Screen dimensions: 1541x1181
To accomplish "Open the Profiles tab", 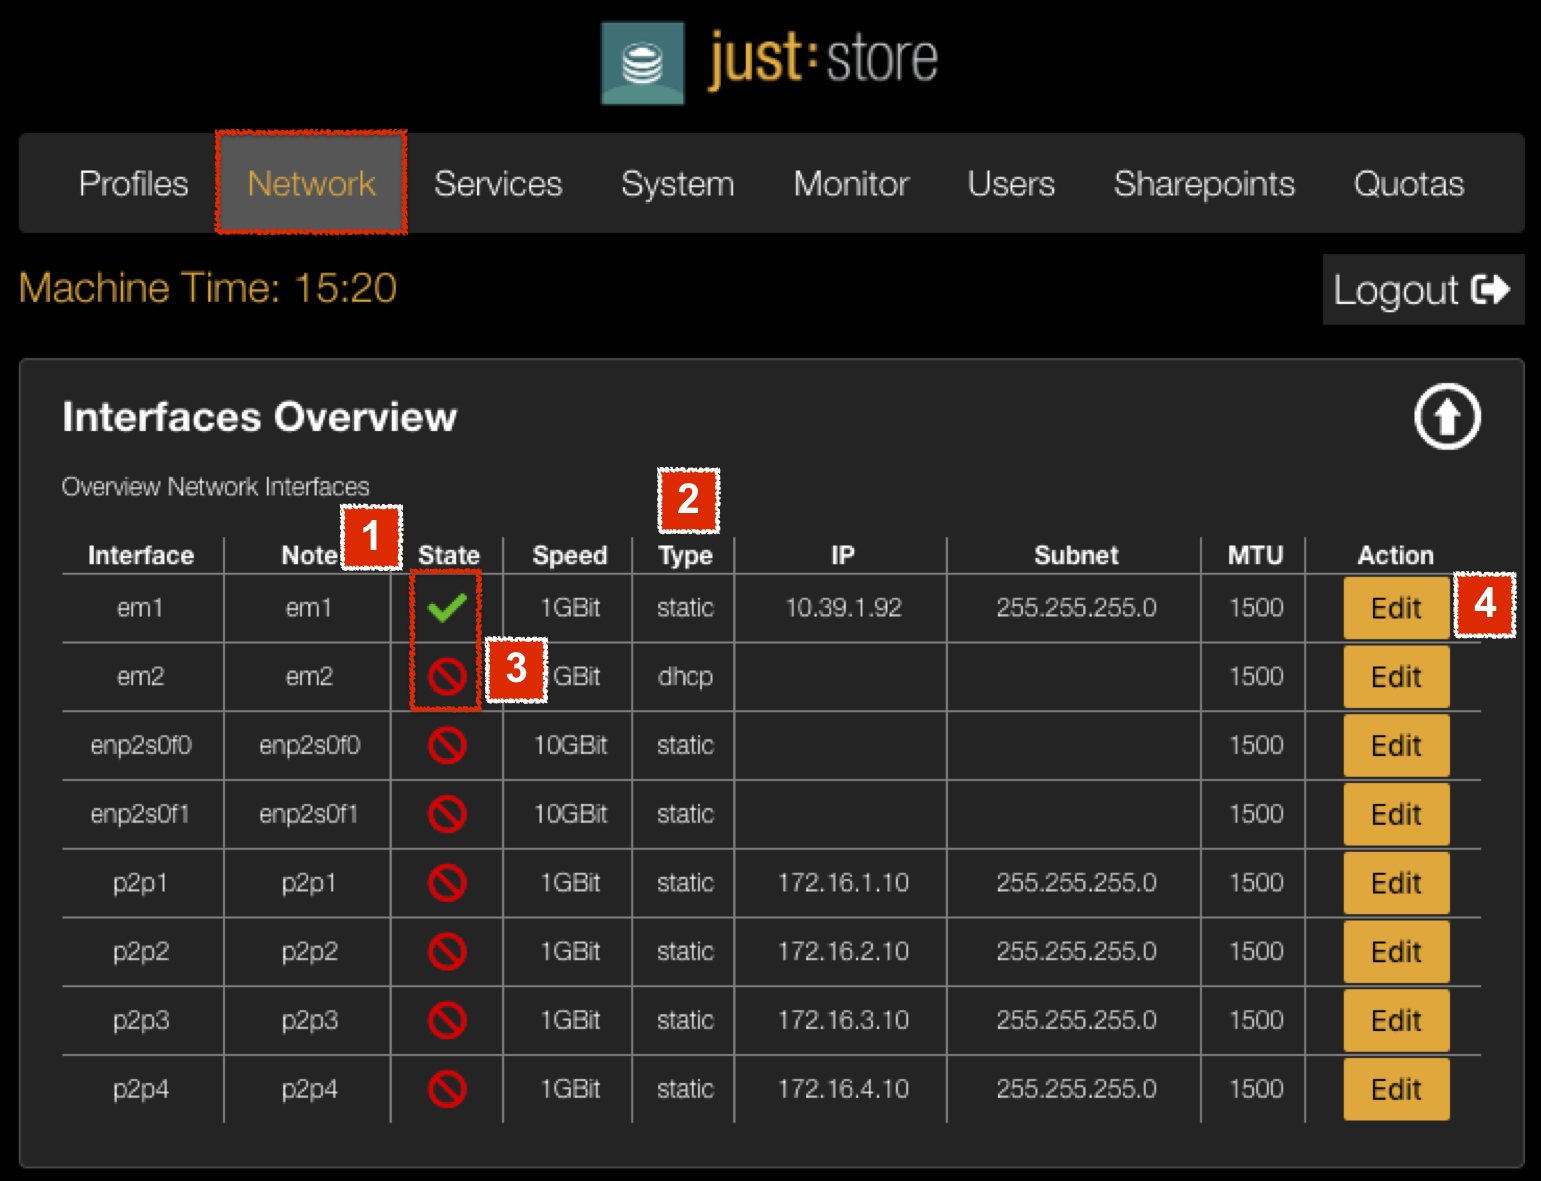I will [134, 183].
